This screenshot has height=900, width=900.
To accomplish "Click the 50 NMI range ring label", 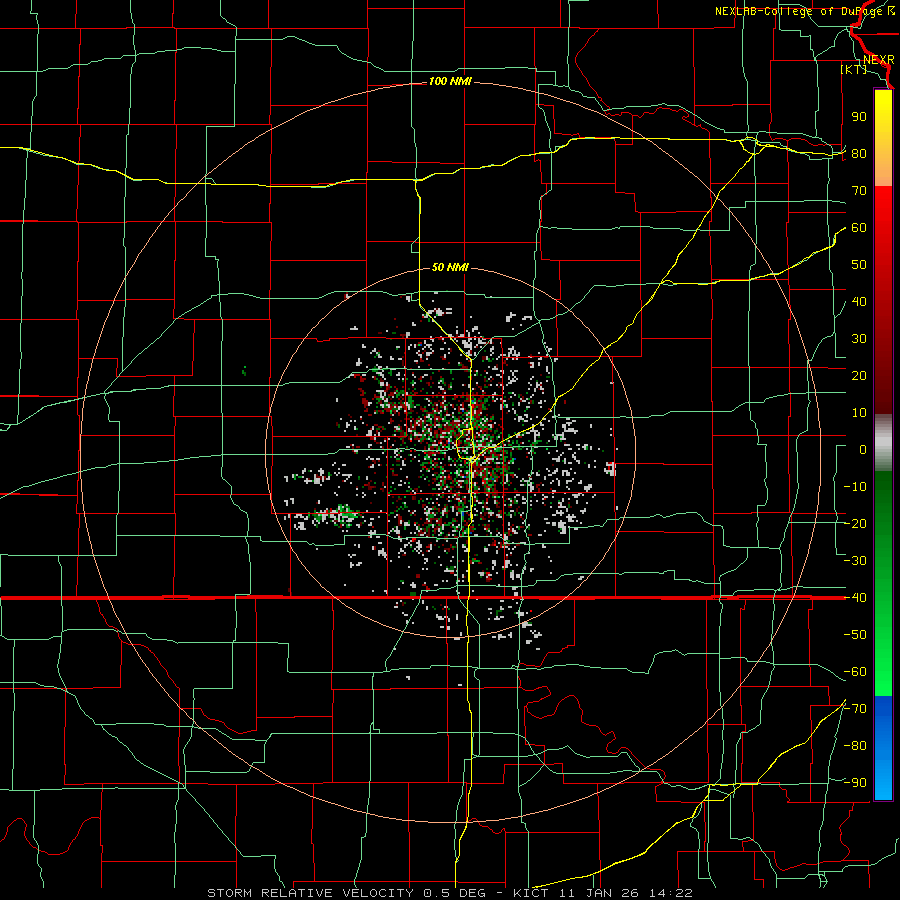I will click(450, 267).
